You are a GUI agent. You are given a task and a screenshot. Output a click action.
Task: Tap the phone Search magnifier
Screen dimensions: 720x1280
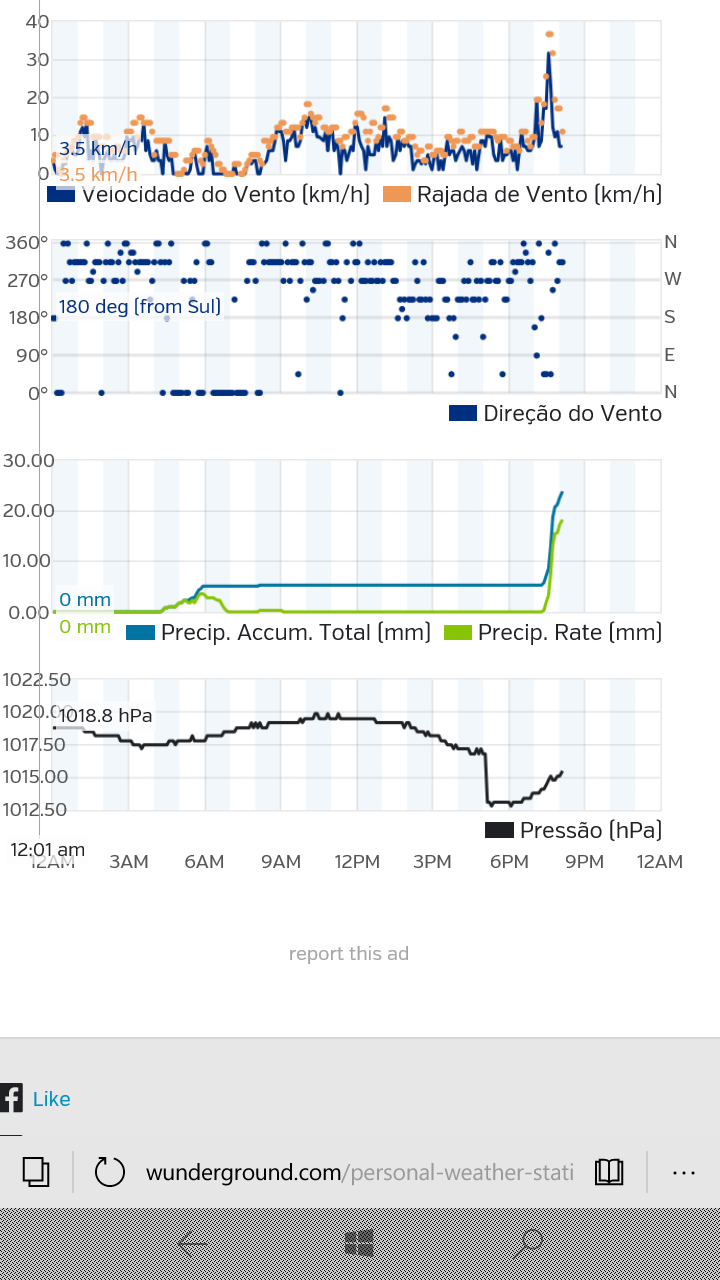point(527,1244)
